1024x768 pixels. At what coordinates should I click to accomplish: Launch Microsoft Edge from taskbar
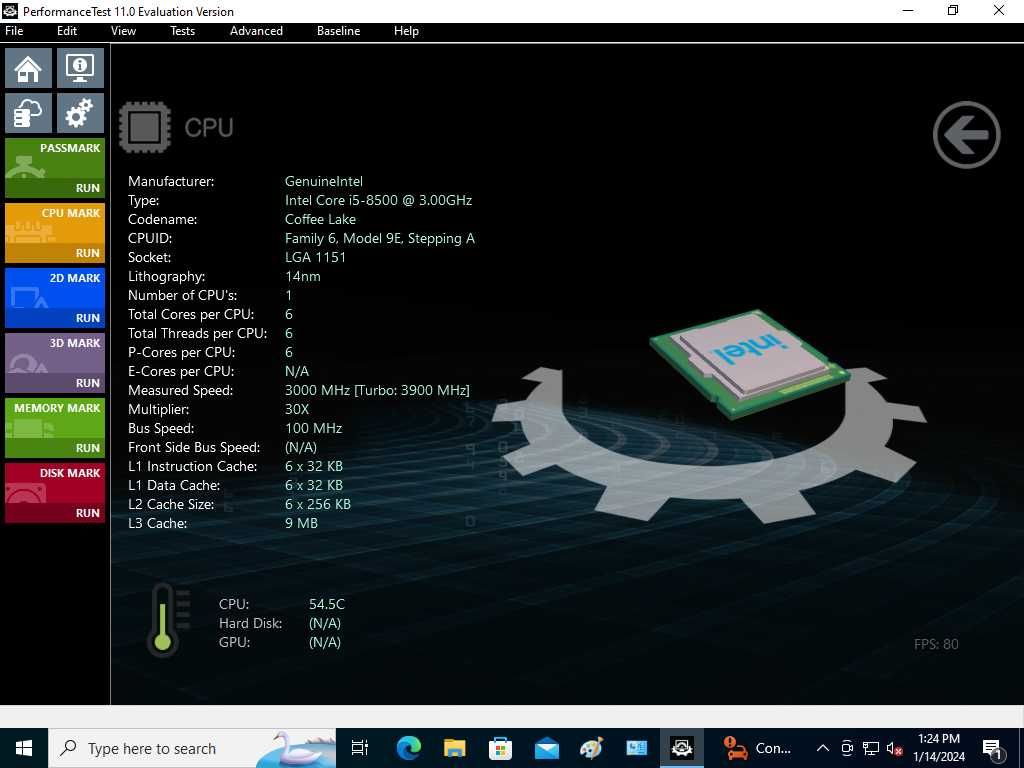click(x=409, y=748)
